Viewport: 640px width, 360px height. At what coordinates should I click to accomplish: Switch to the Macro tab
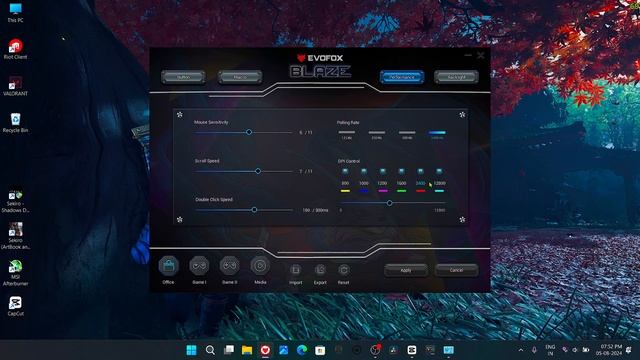click(240, 77)
